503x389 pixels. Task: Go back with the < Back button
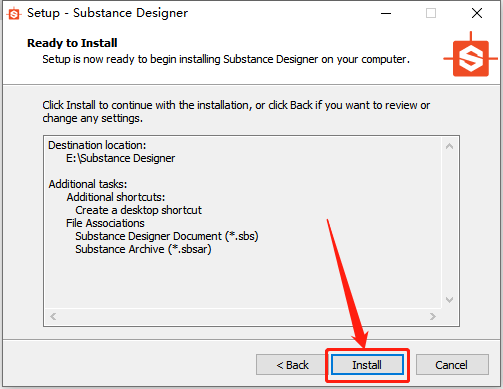pyautogui.click(x=291, y=365)
